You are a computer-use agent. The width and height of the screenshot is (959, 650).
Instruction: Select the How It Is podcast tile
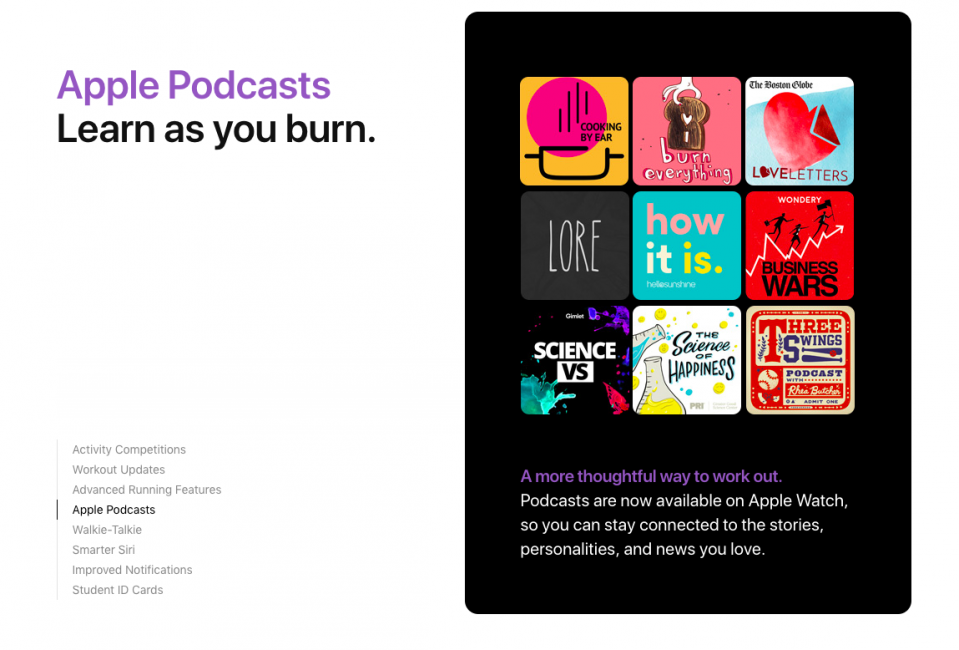[x=686, y=245]
